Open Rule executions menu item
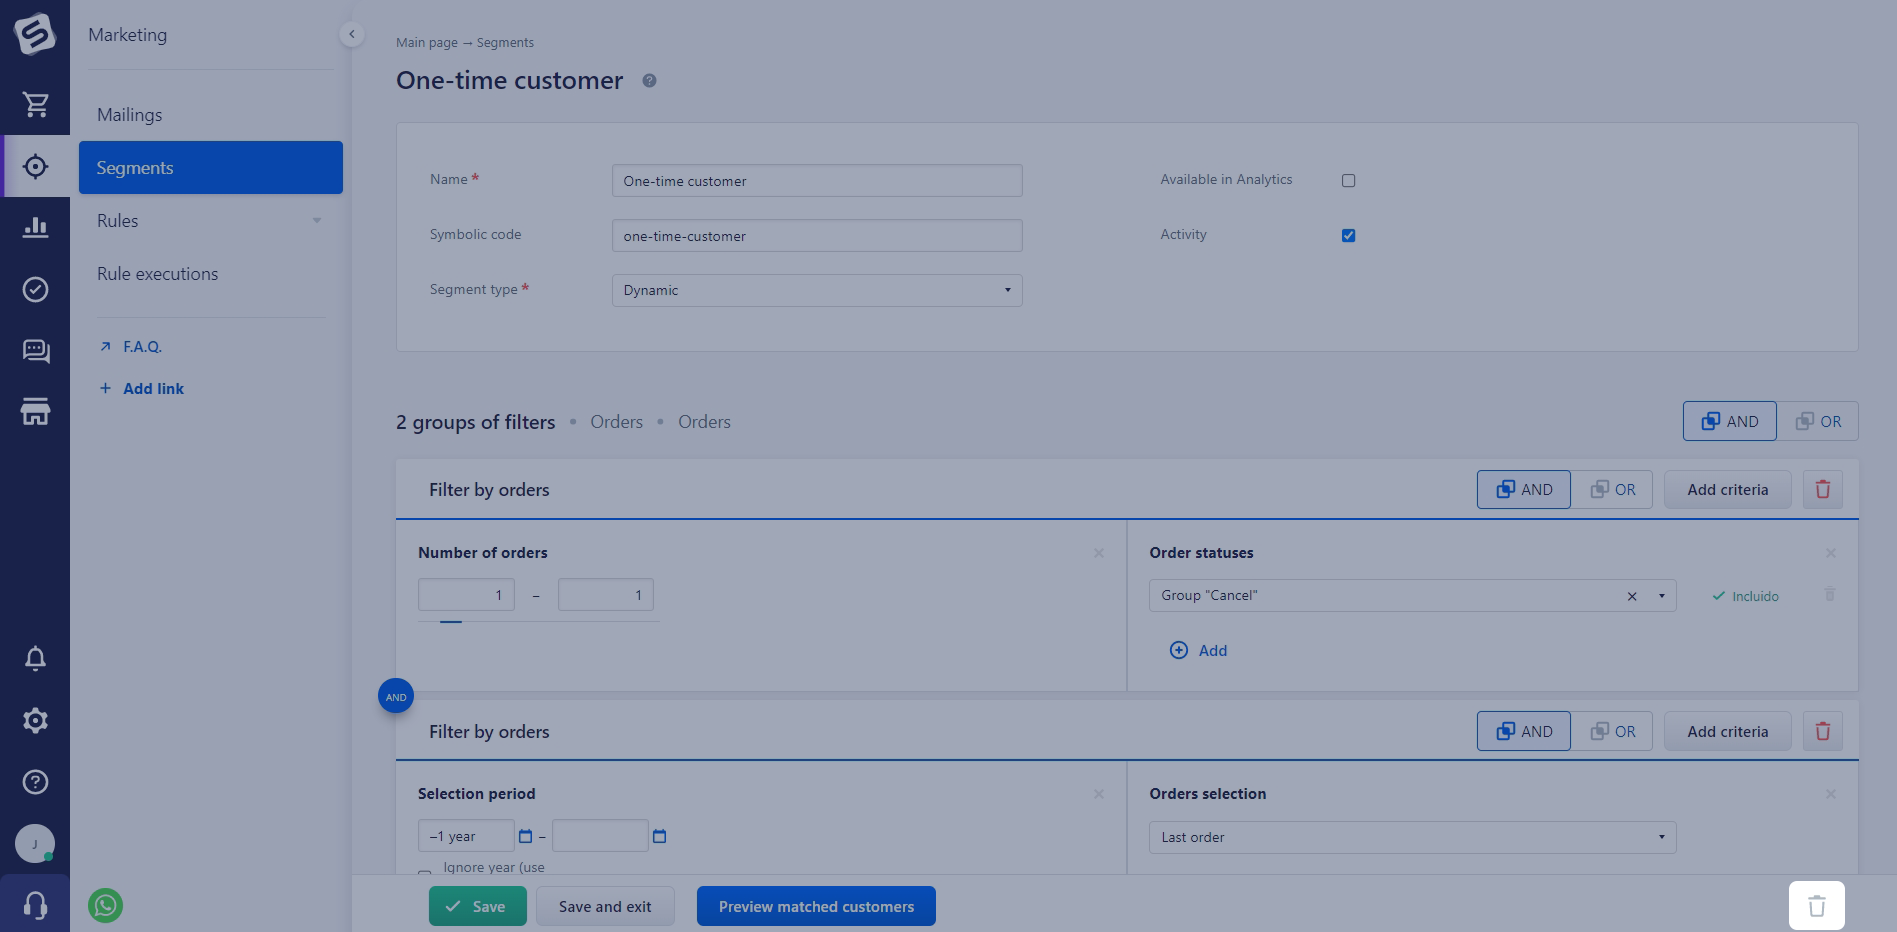 pos(158,274)
